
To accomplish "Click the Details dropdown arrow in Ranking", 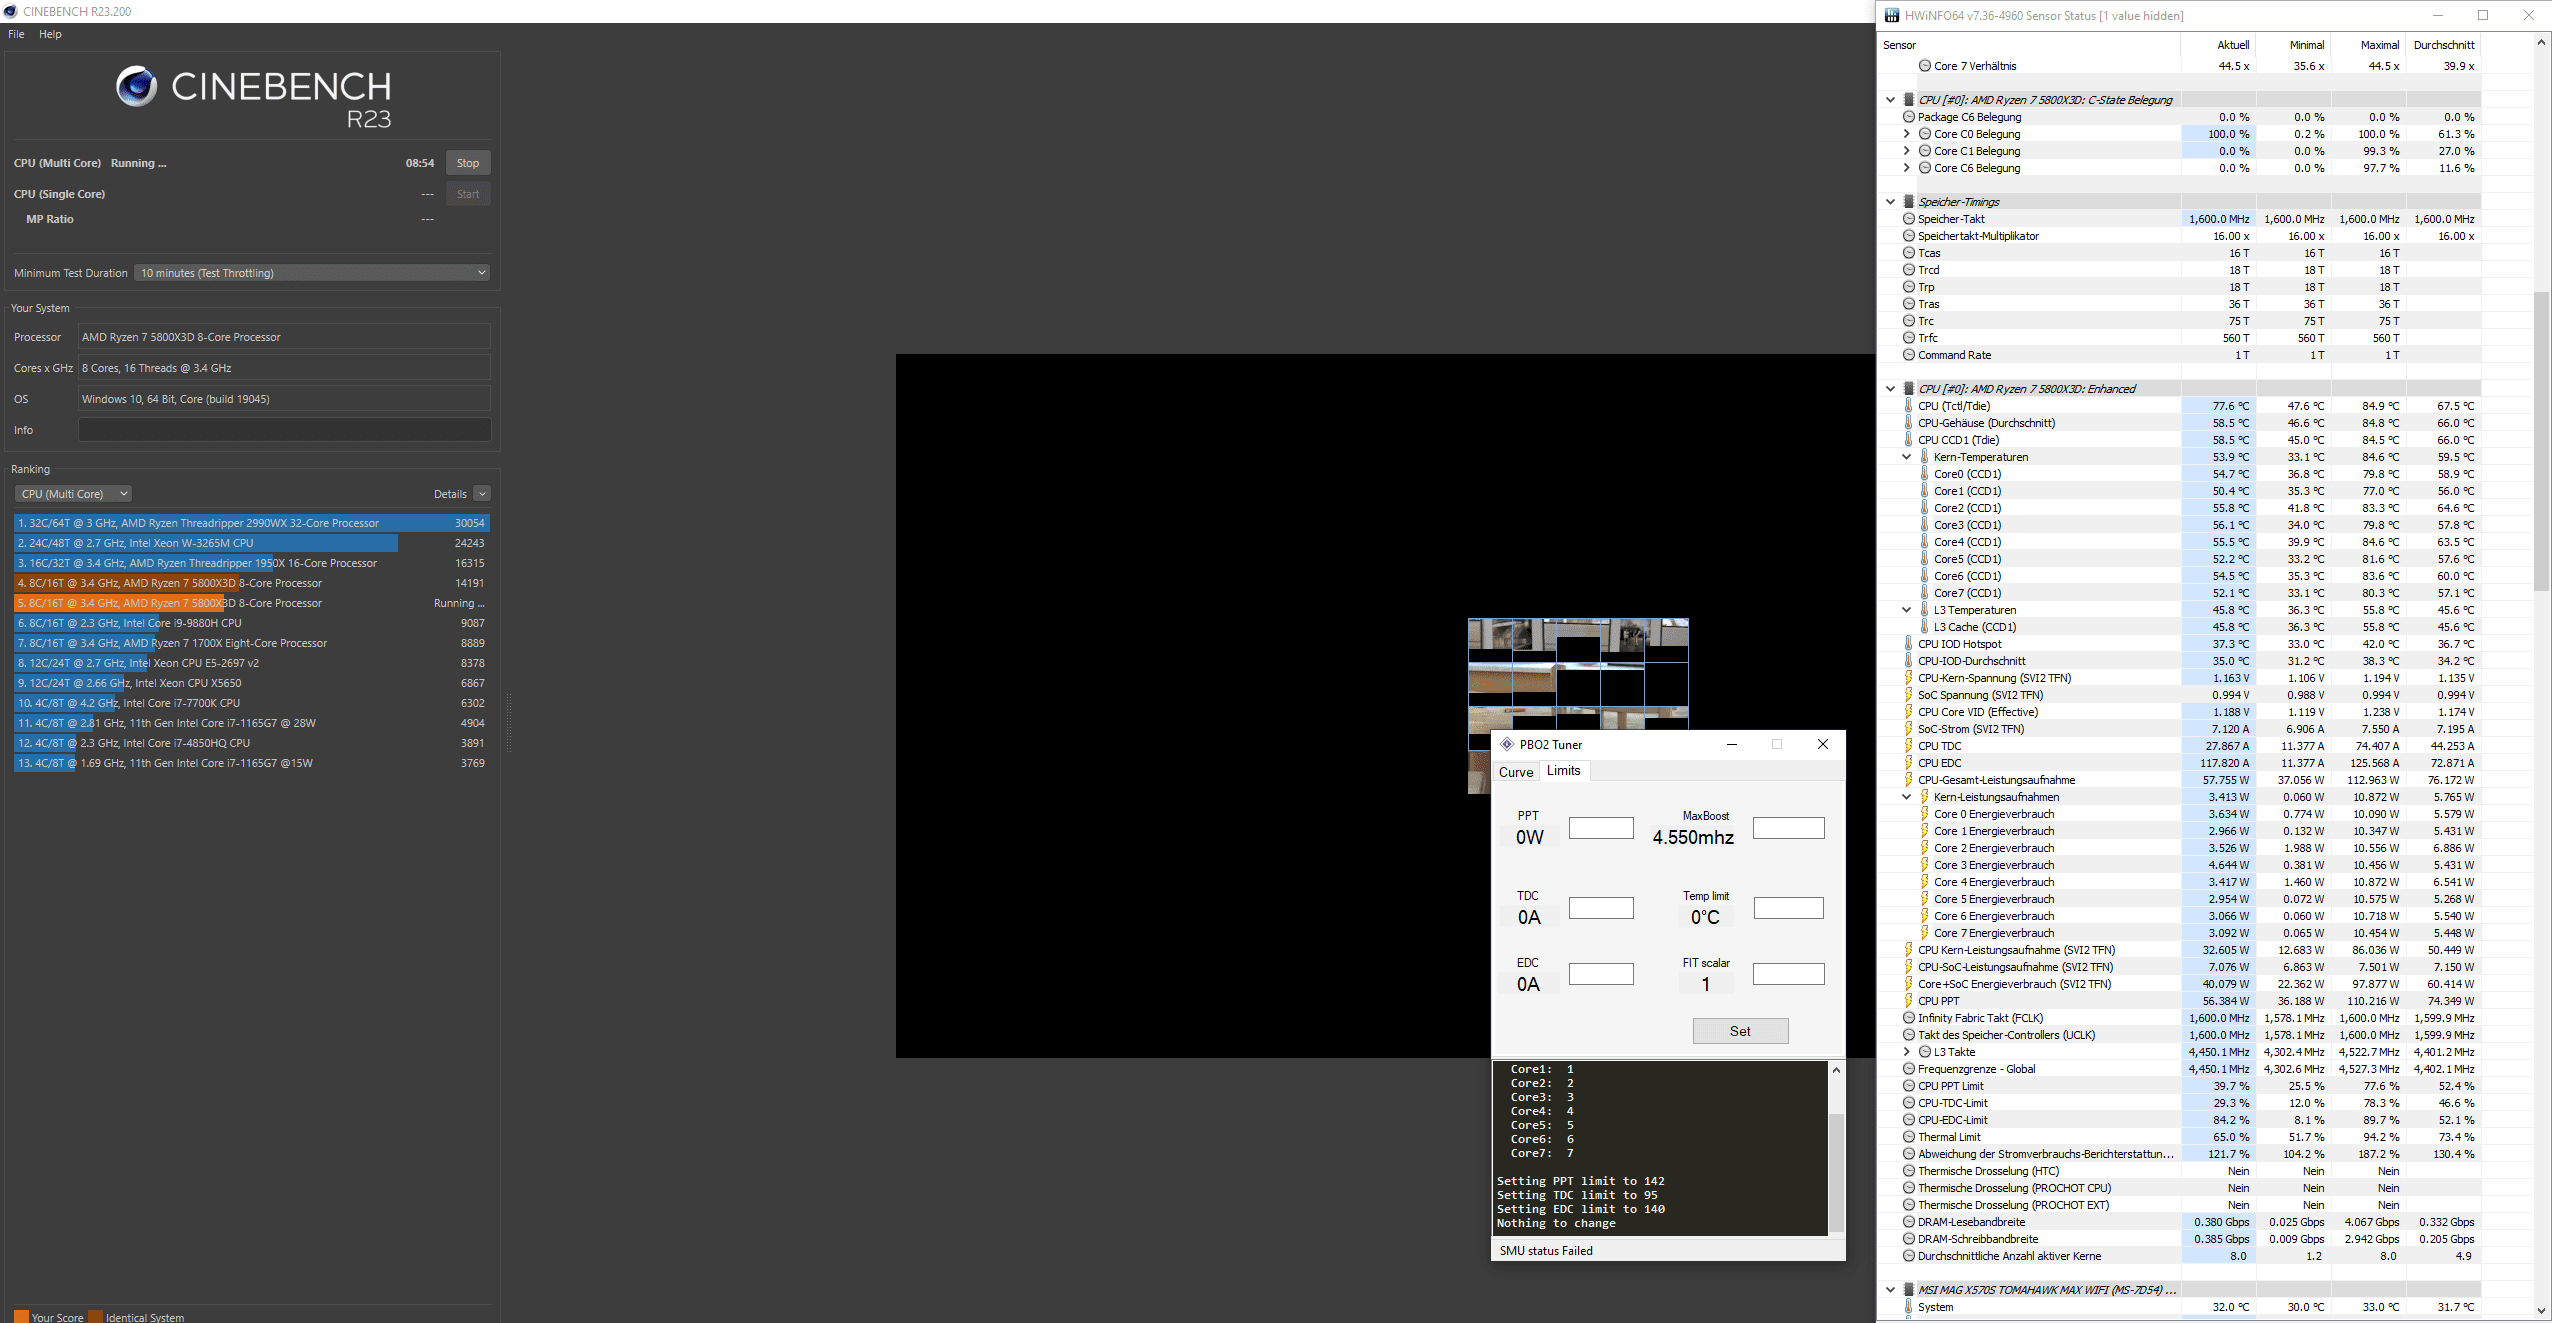I will coord(482,494).
